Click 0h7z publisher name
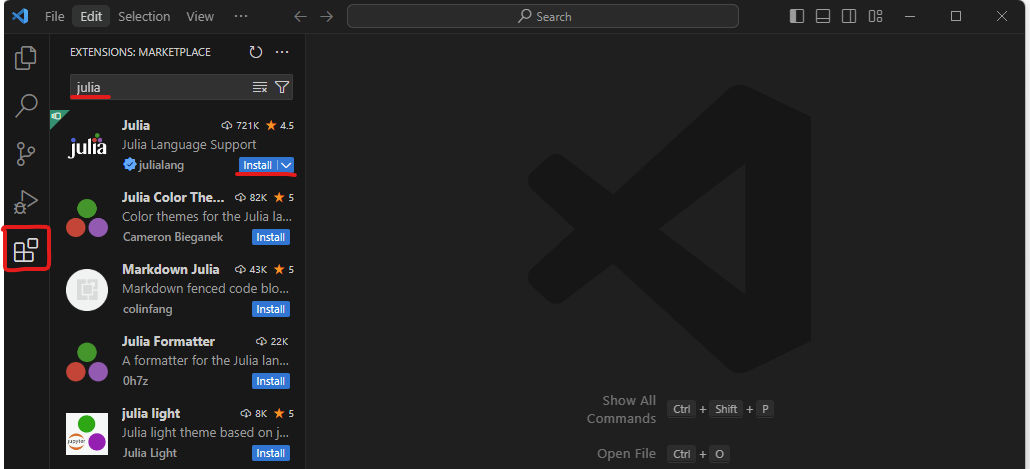Screen dimensions: 1030x469 pyautogui.click(x=135, y=381)
